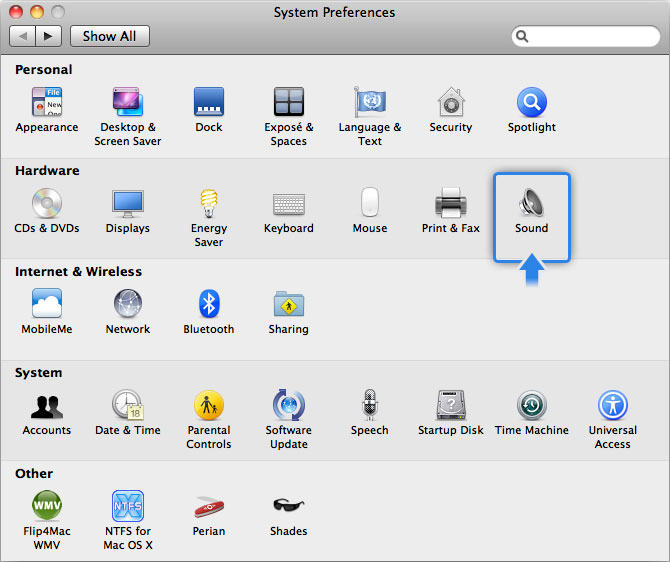
Task: Click the magnifying glass in search field
Action: (522, 36)
